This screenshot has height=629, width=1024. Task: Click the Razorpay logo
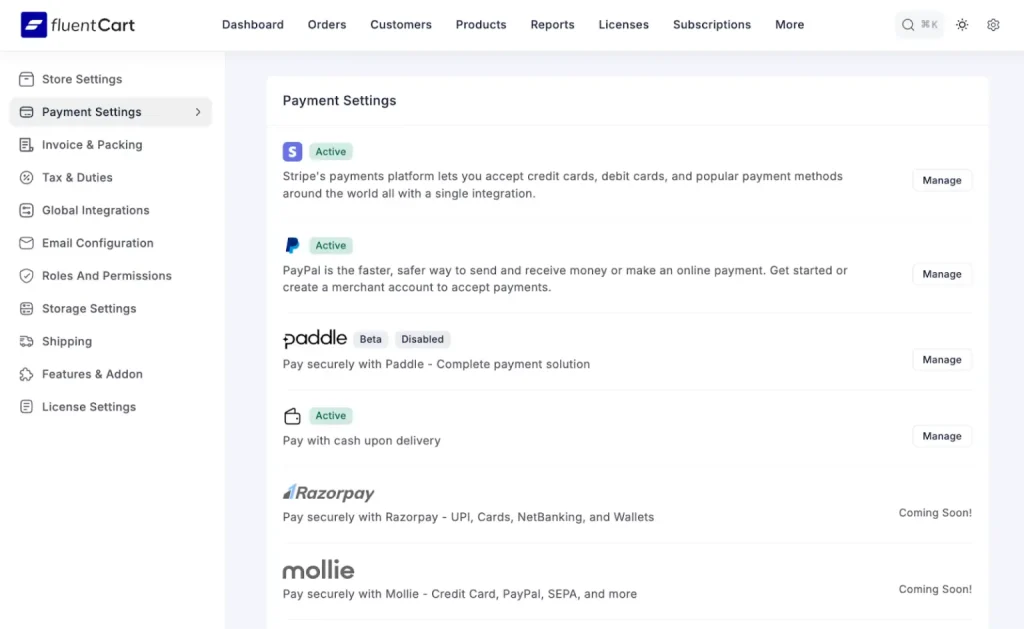coord(329,492)
